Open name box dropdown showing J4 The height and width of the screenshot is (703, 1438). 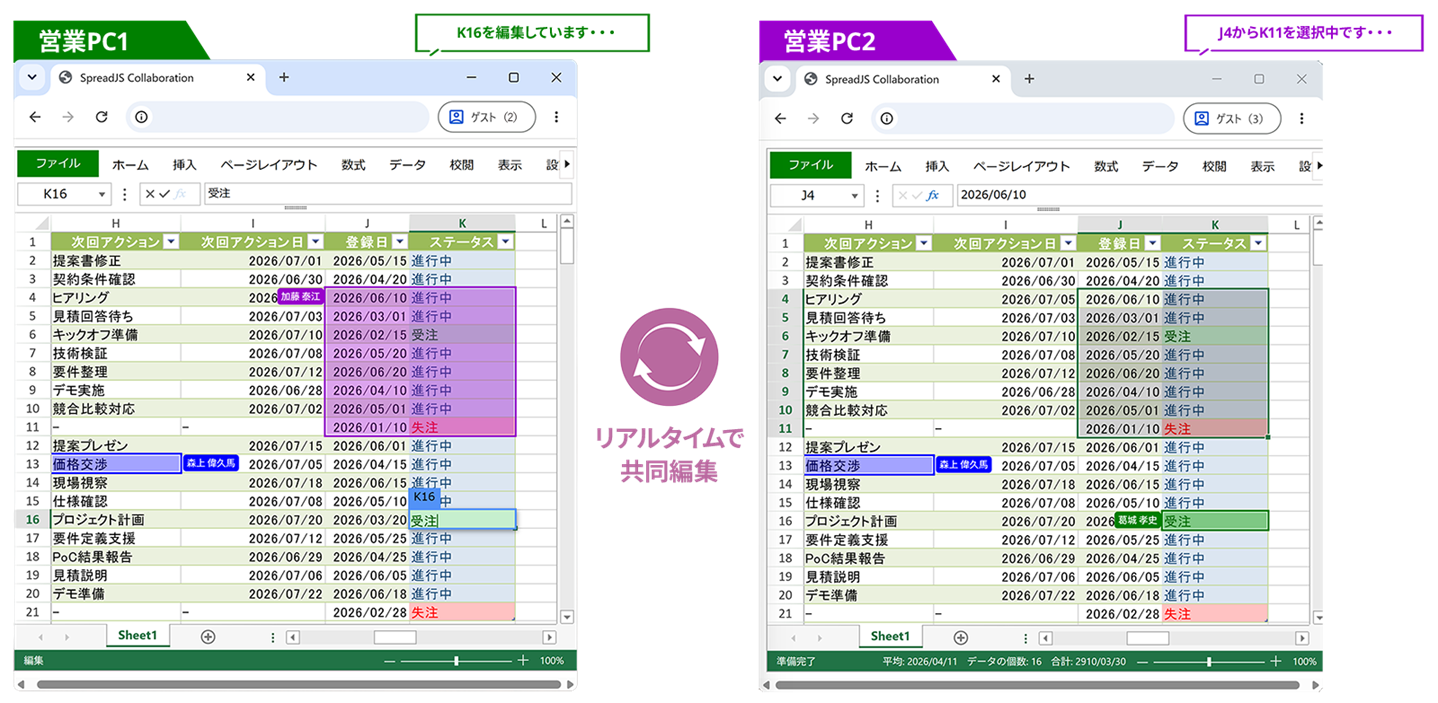pos(854,195)
